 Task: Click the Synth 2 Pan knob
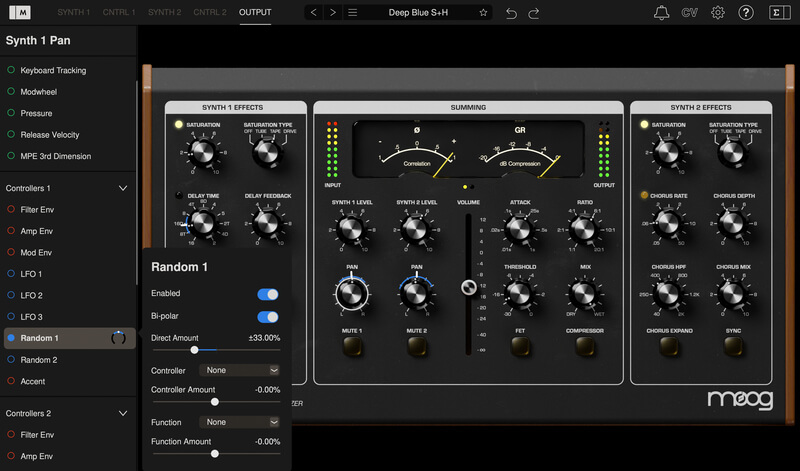pyautogui.click(x=416, y=294)
